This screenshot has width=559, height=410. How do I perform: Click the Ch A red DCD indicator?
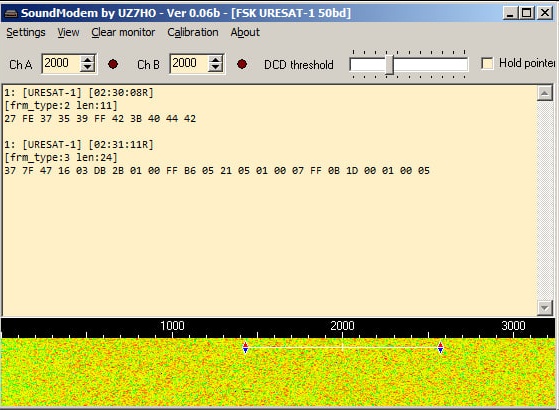coord(113,64)
